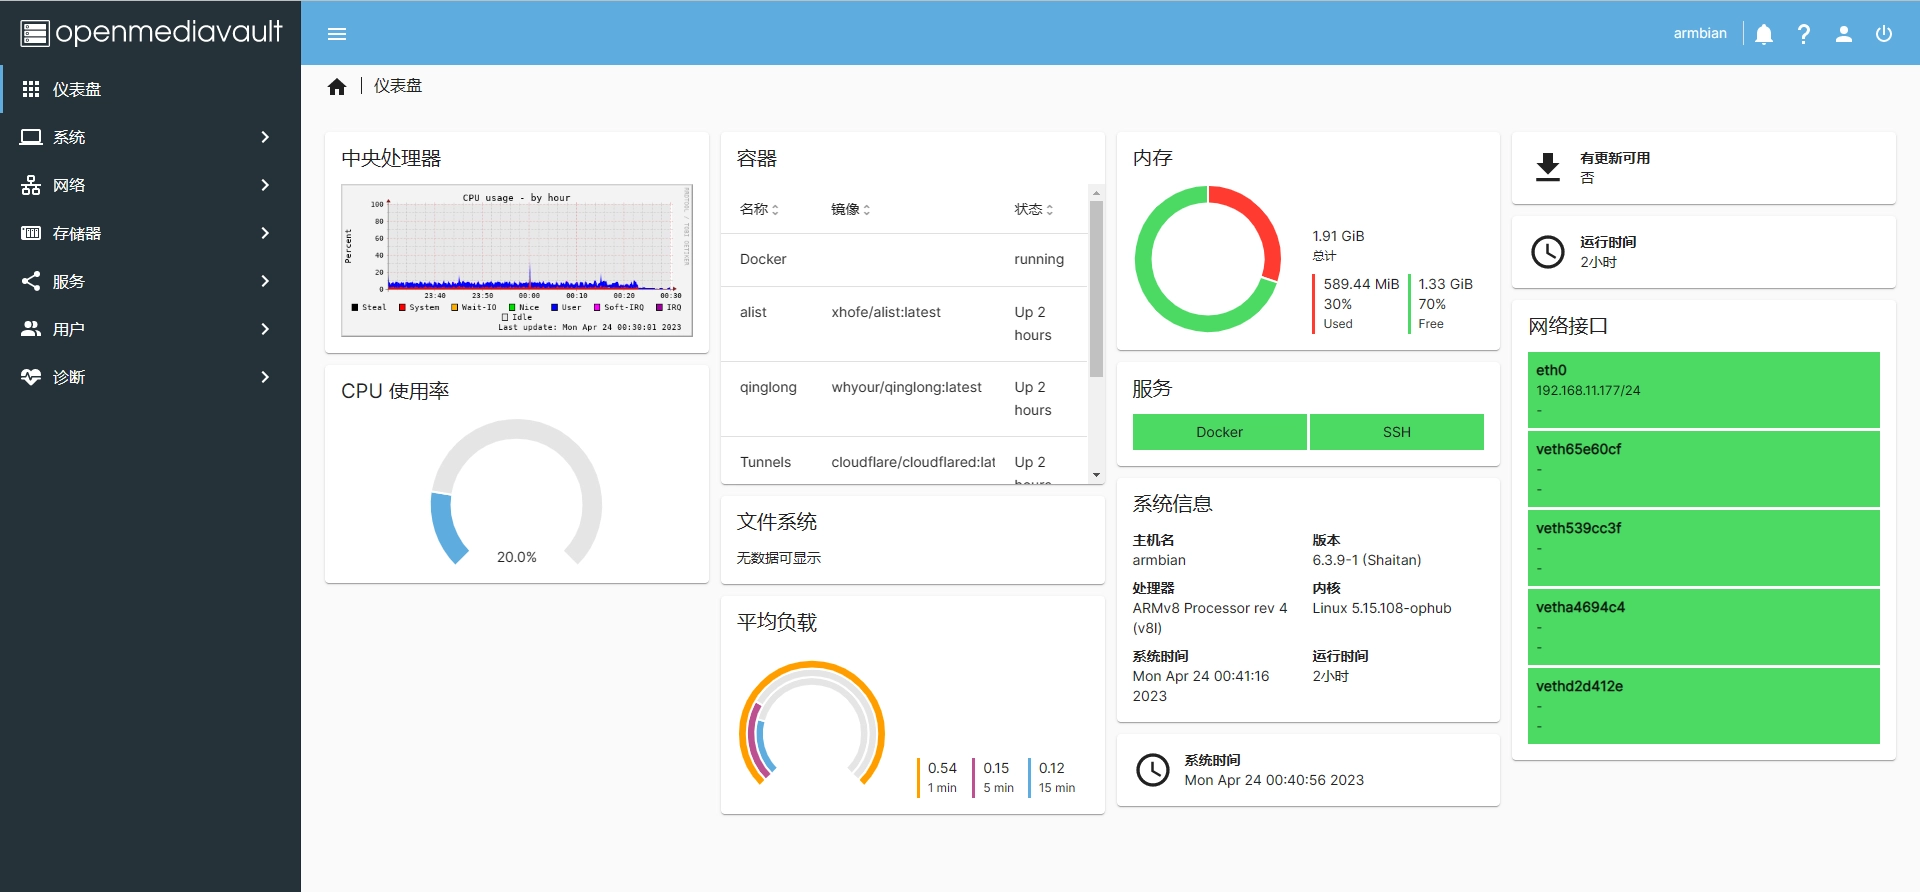Image resolution: width=1920 pixels, height=892 pixels.
Task: Click the network icon beside 网络
Action: [x=31, y=185]
